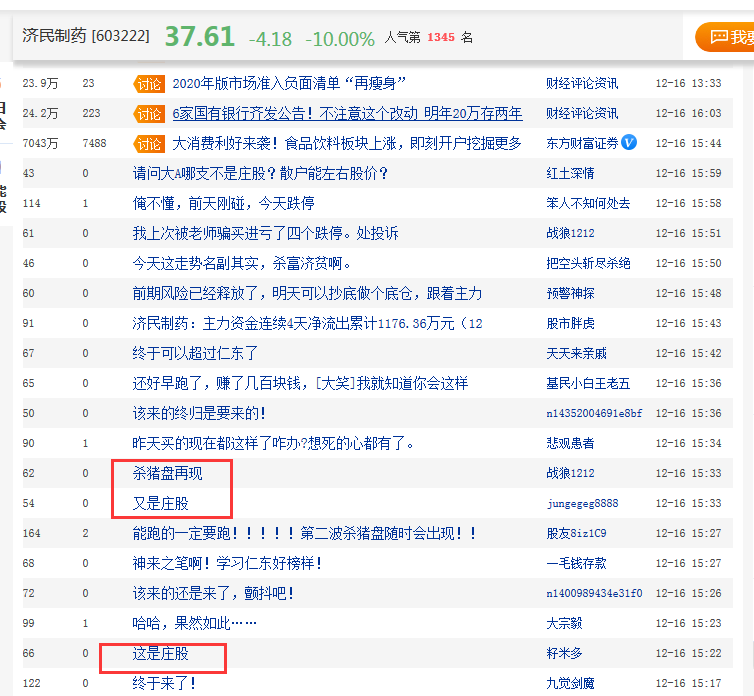Click the timestamp 12-16 15:17
This screenshot has width=754, height=696.
688,683
